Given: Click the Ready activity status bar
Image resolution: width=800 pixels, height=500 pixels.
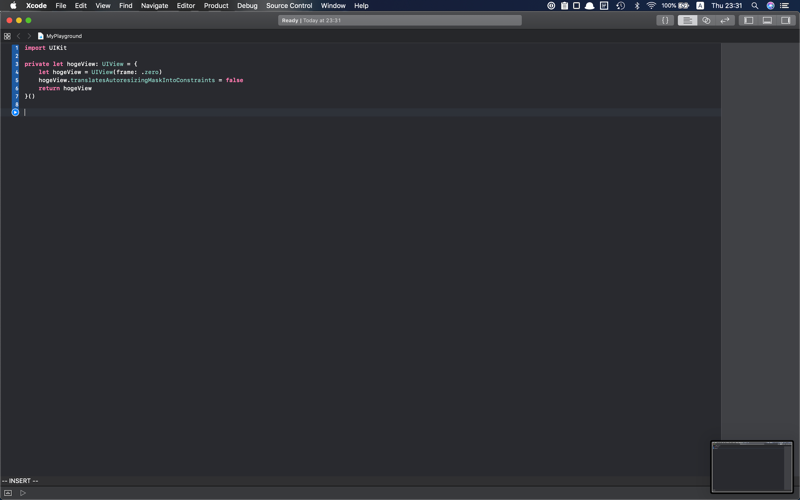Looking at the screenshot, I should [400, 20].
